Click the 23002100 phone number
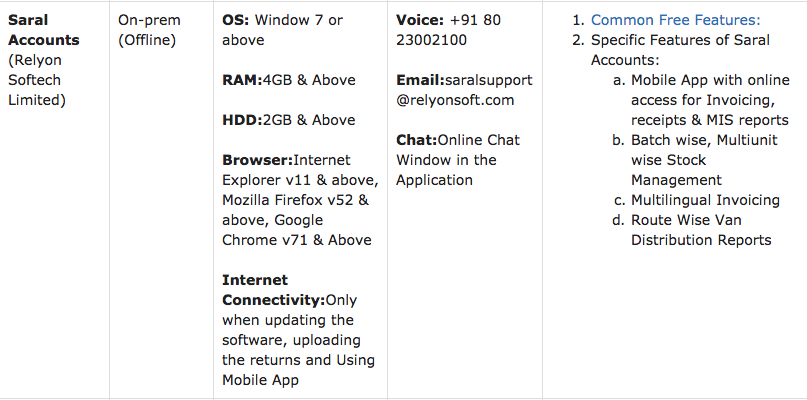Image resolution: width=807 pixels, height=400 pixels. (431, 40)
